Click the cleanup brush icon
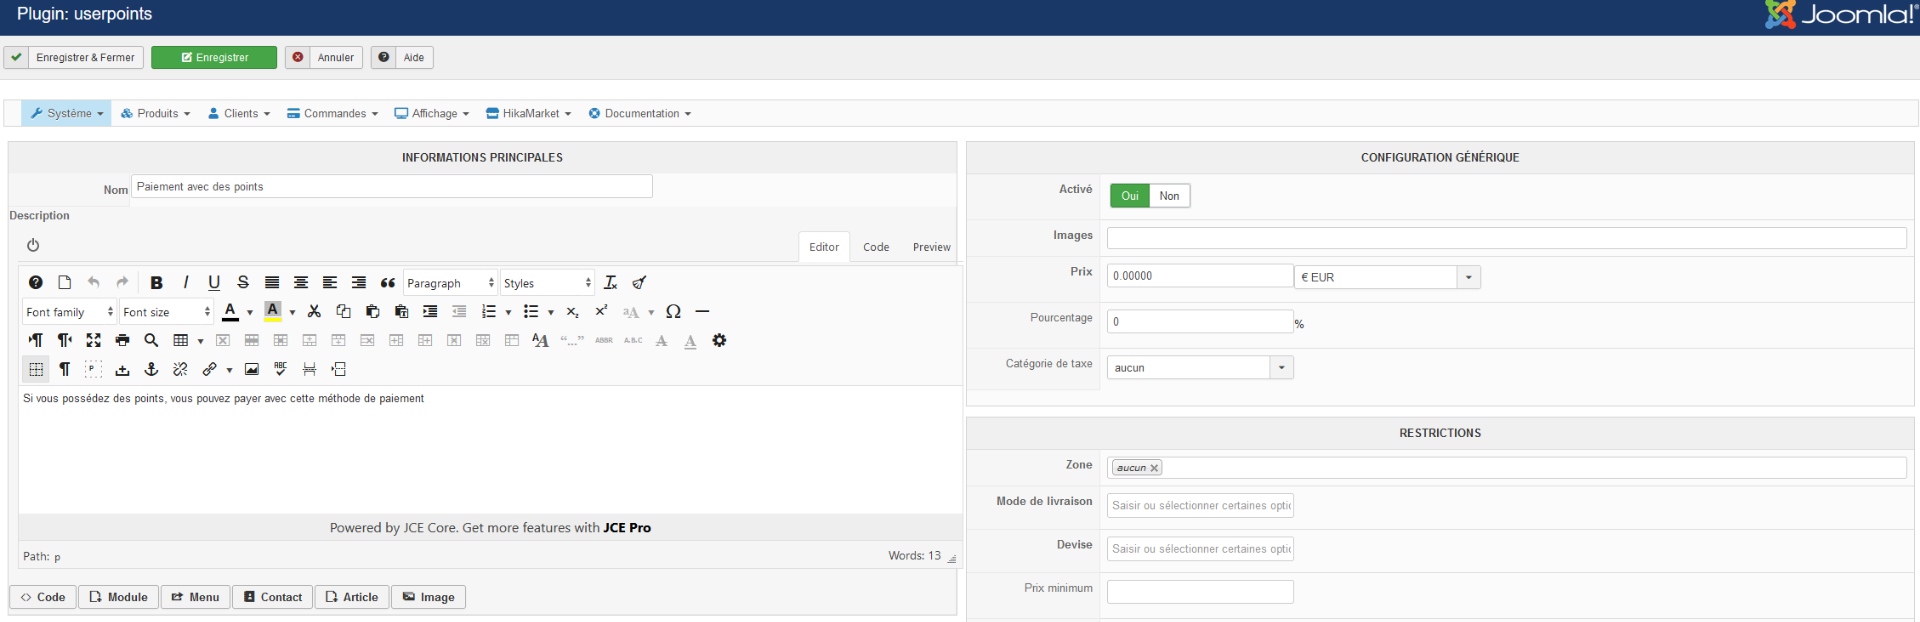The height and width of the screenshot is (622, 1920). coord(640,283)
